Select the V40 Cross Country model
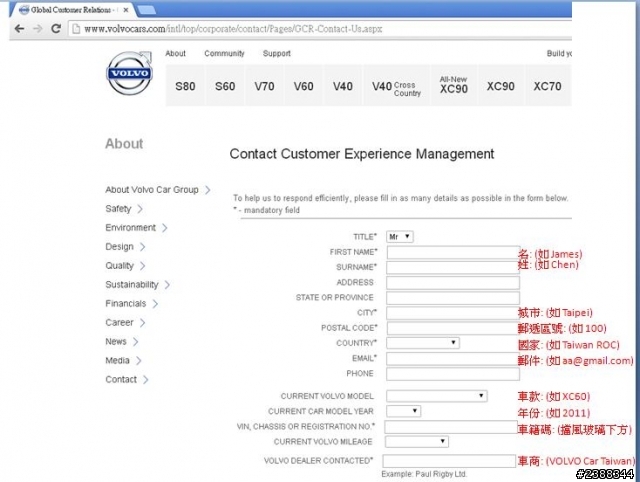The height and width of the screenshot is (482, 640). point(396,87)
